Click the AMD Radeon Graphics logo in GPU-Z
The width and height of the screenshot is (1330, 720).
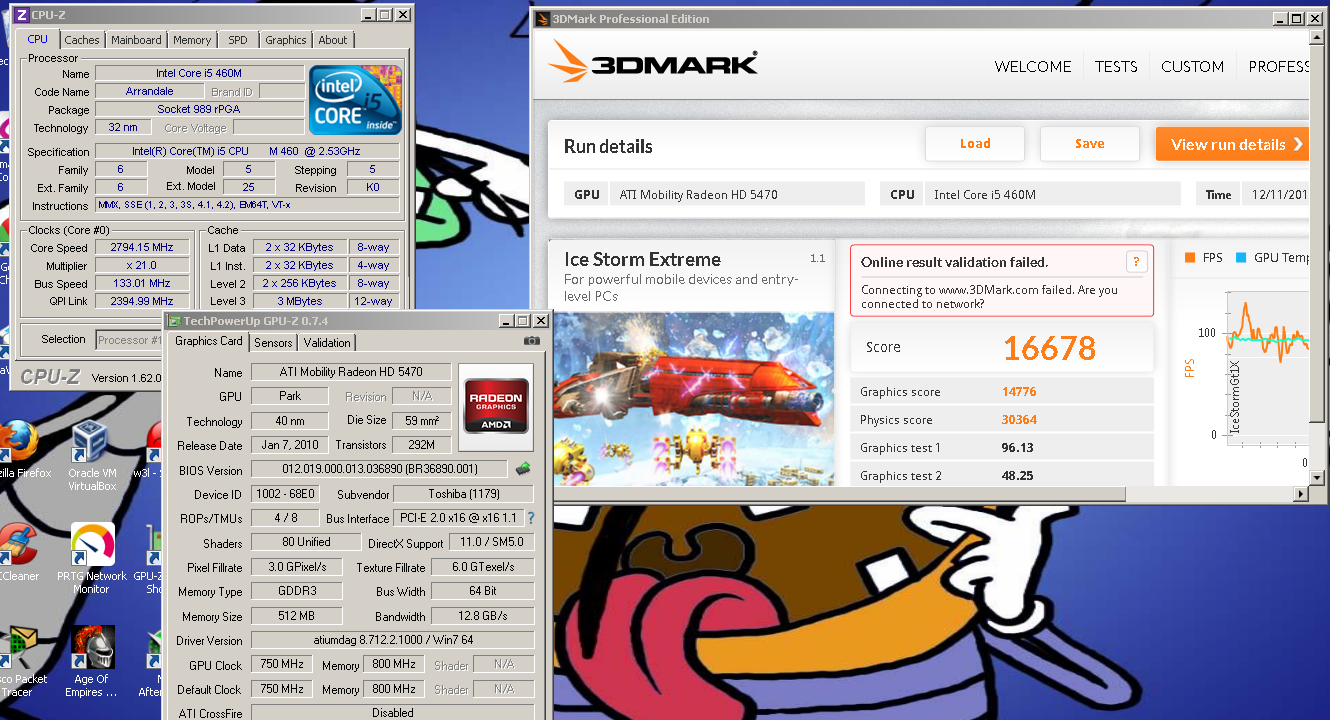pyautogui.click(x=497, y=405)
